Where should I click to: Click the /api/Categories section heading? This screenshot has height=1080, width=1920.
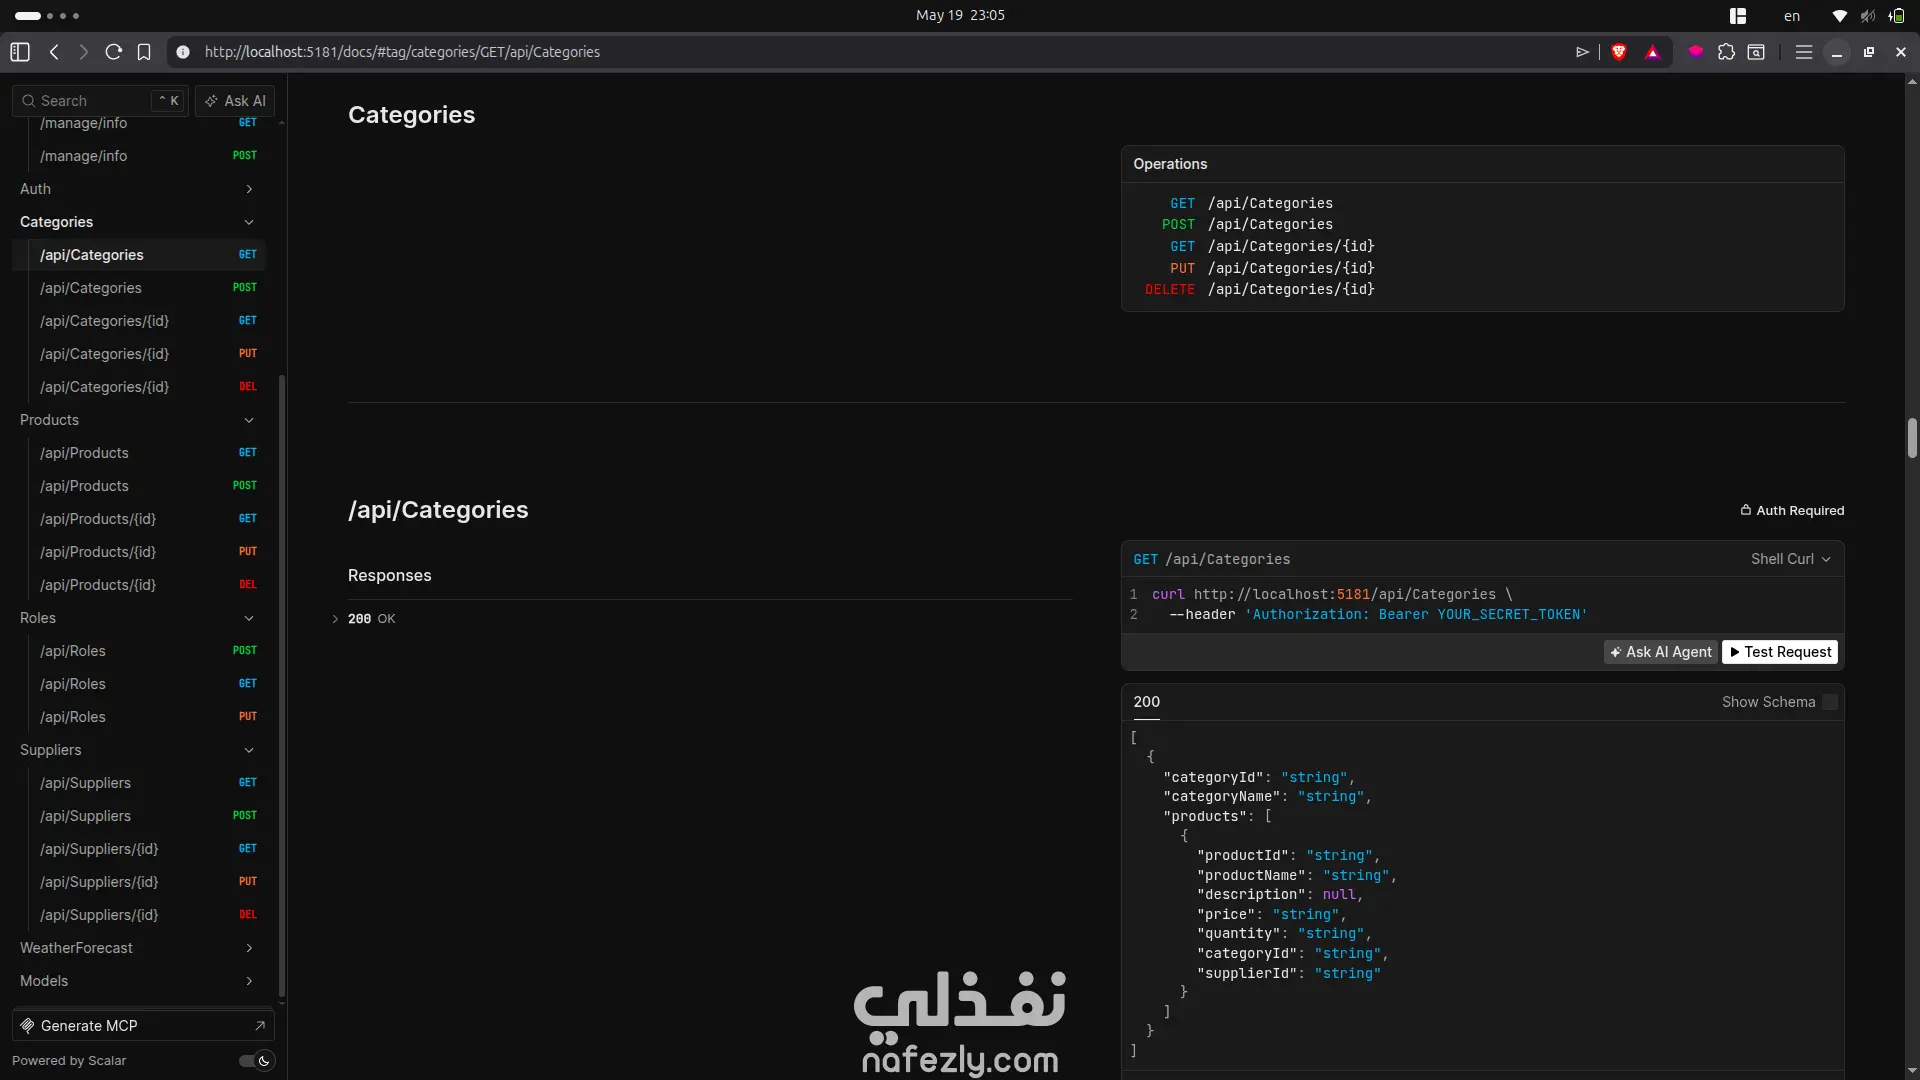pos(438,510)
